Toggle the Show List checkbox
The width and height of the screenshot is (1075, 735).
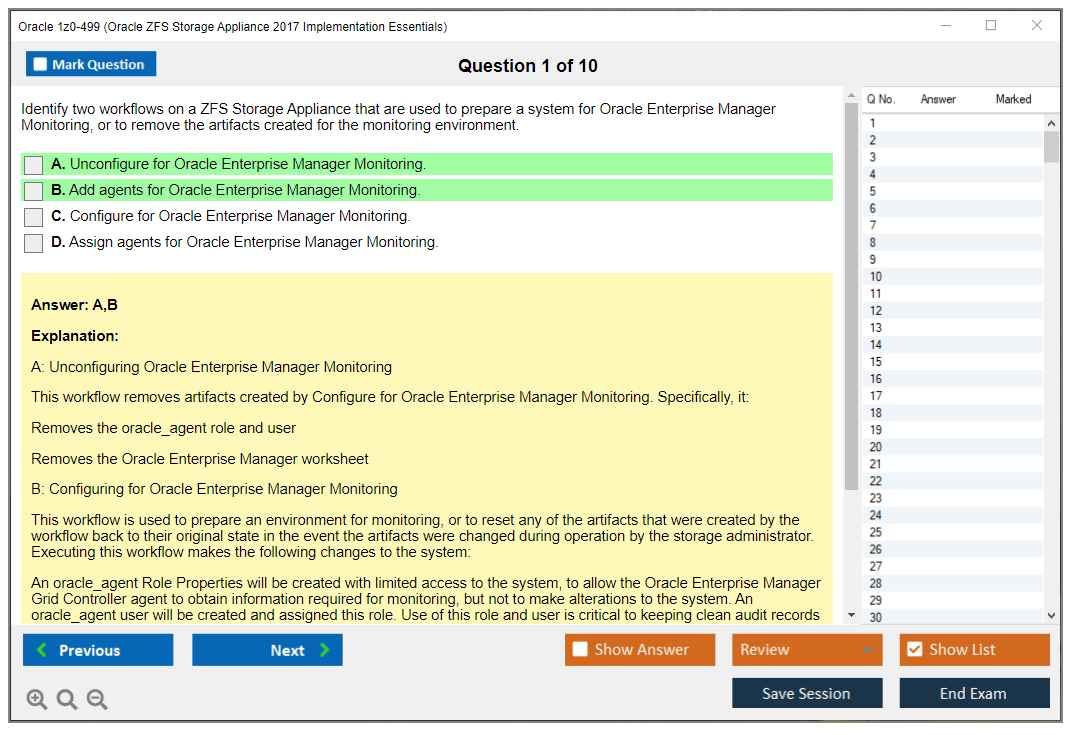point(915,649)
